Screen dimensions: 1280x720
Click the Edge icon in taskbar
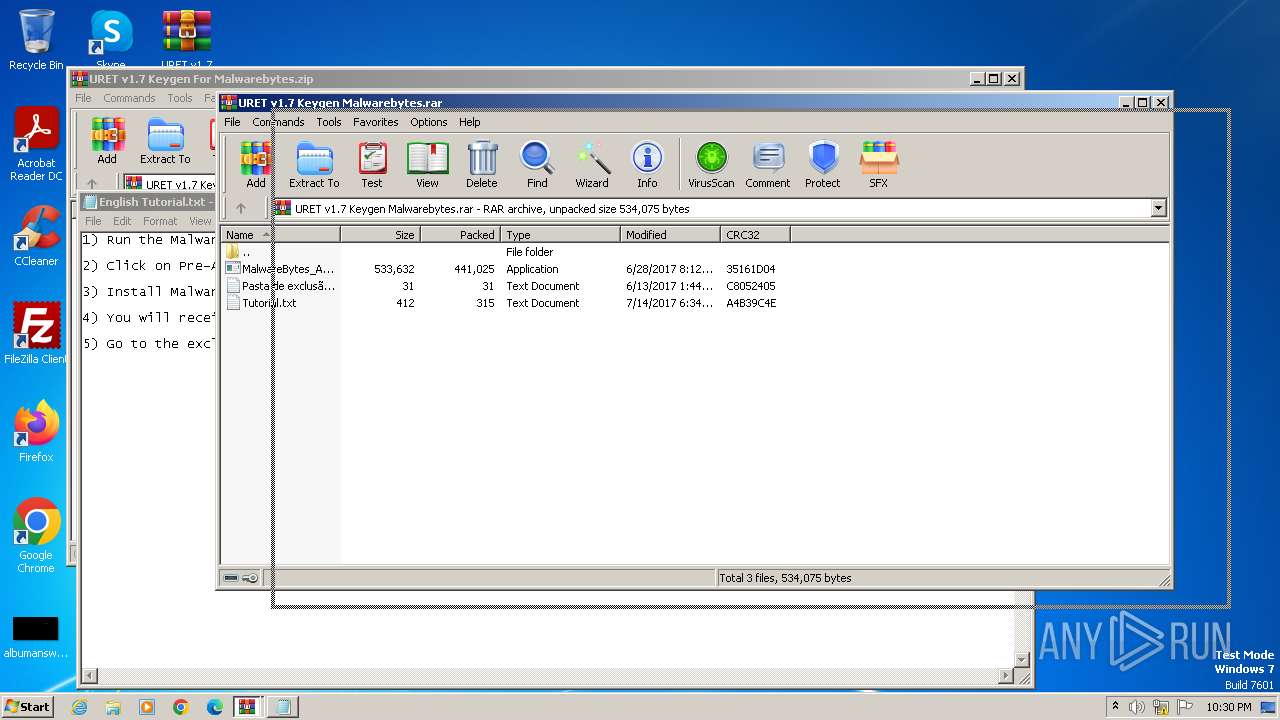coord(215,707)
